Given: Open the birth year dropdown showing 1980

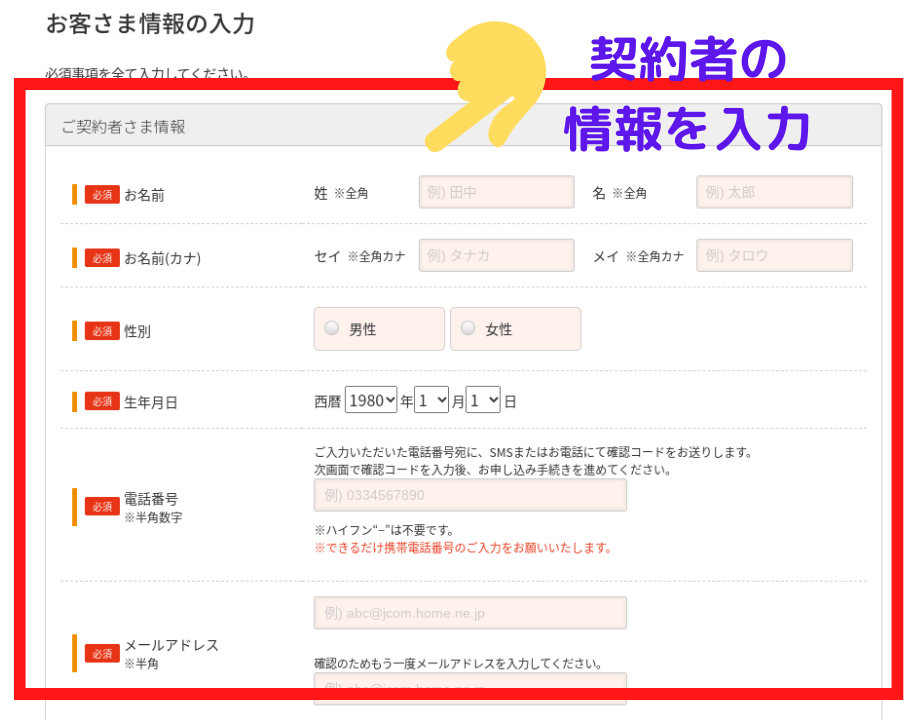Looking at the screenshot, I should pos(371,401).
